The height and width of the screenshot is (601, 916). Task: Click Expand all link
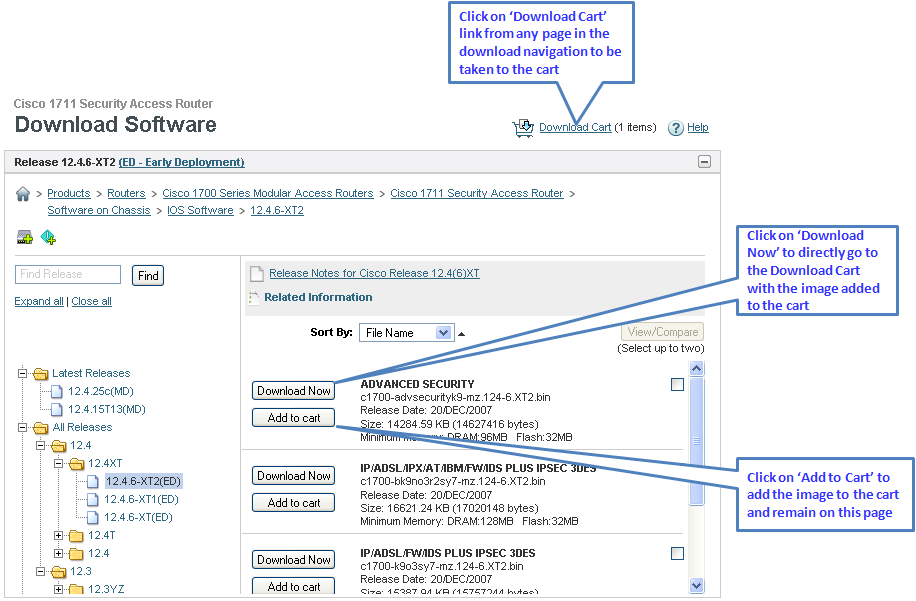click(x=39, y=301)
